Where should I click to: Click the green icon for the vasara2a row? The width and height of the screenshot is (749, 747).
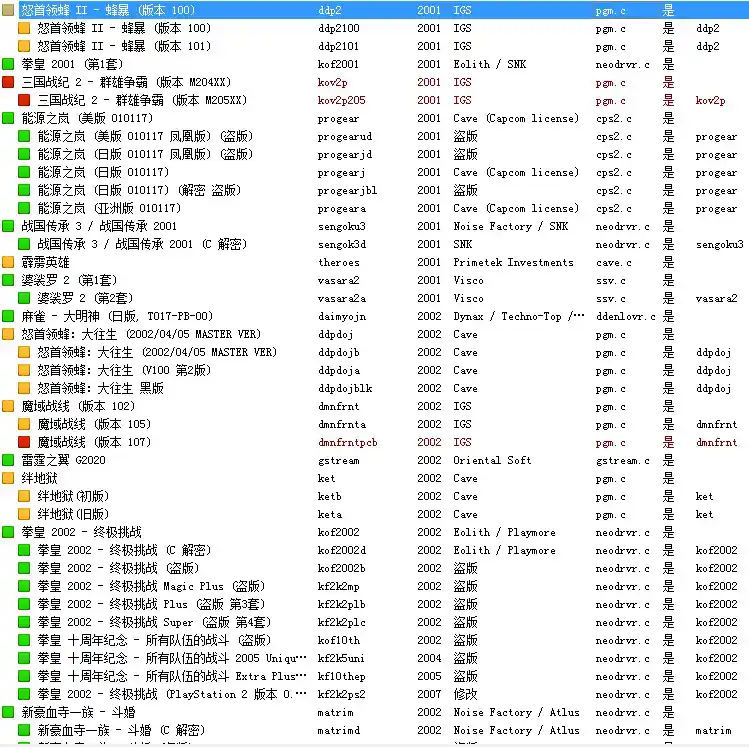tap(24, 298)
